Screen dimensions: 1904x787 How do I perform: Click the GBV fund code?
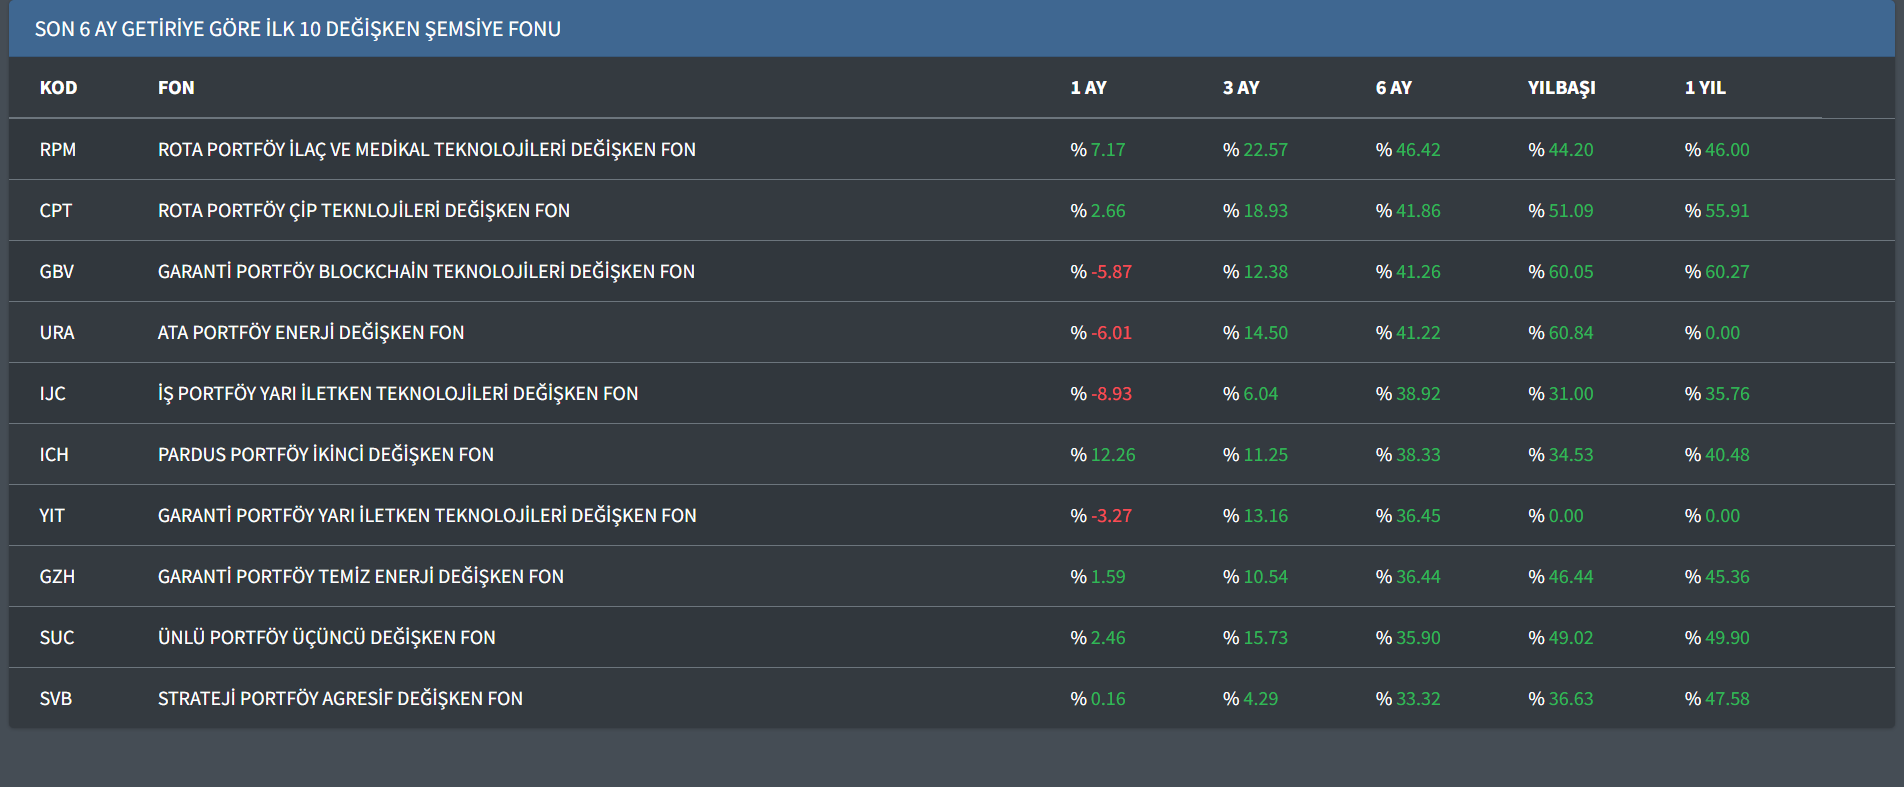(x=57, y=272)
